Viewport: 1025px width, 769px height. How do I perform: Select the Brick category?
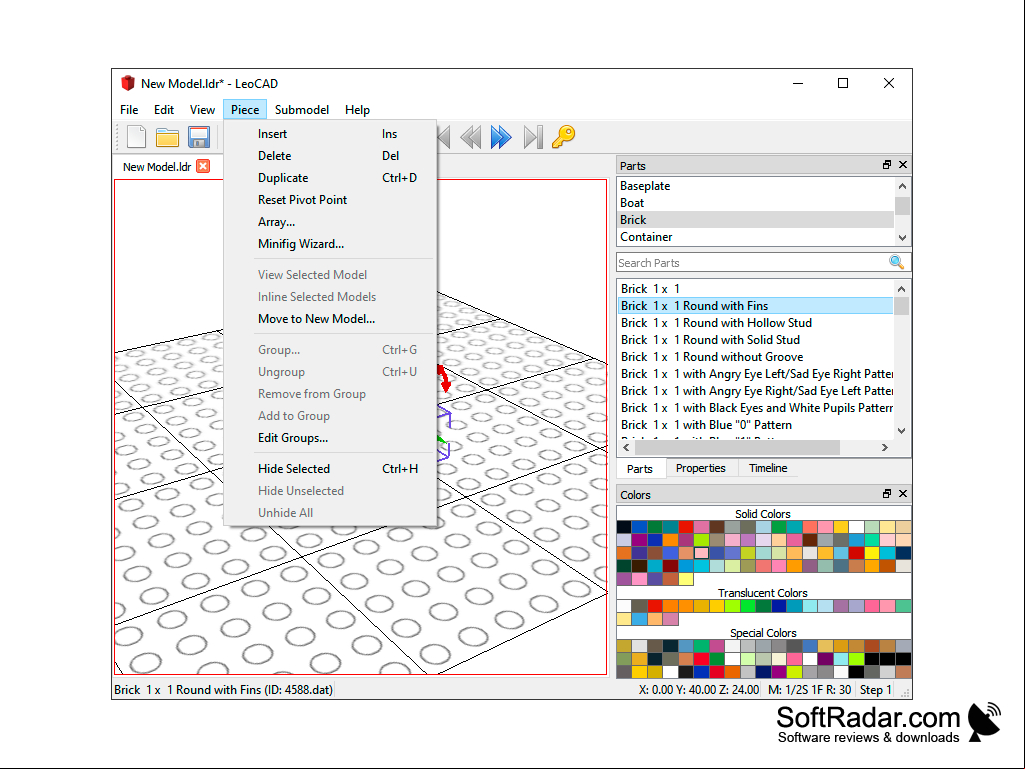[756, 220]
